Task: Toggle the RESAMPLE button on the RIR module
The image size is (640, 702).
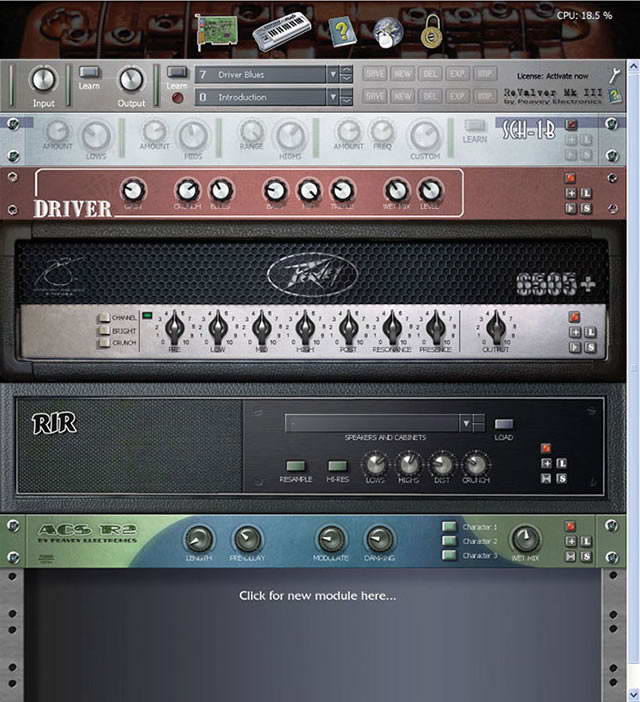Action: tap(295, 466)
